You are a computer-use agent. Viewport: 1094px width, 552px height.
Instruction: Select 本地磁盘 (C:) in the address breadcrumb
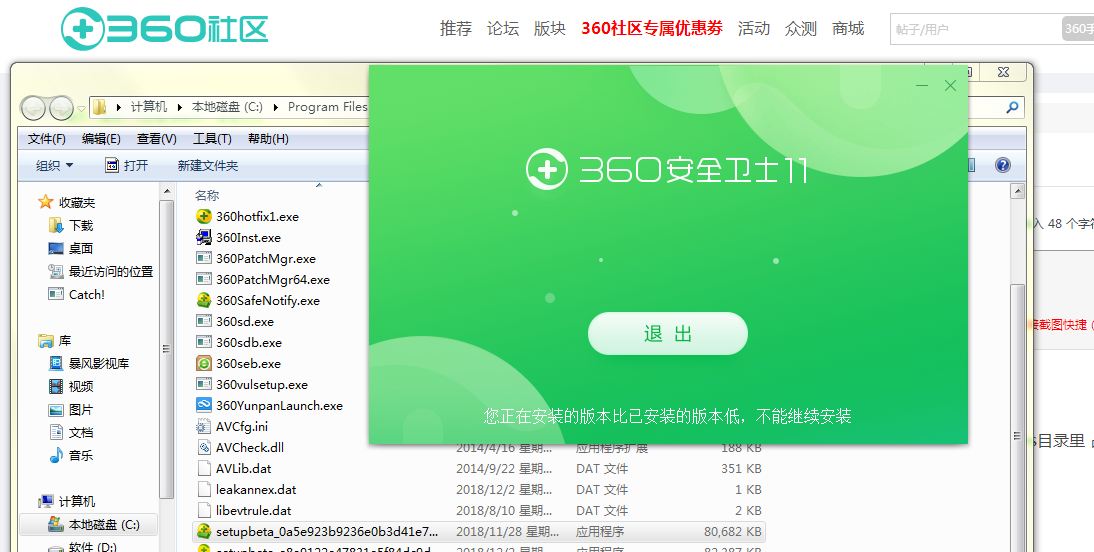tap(227, 107)
